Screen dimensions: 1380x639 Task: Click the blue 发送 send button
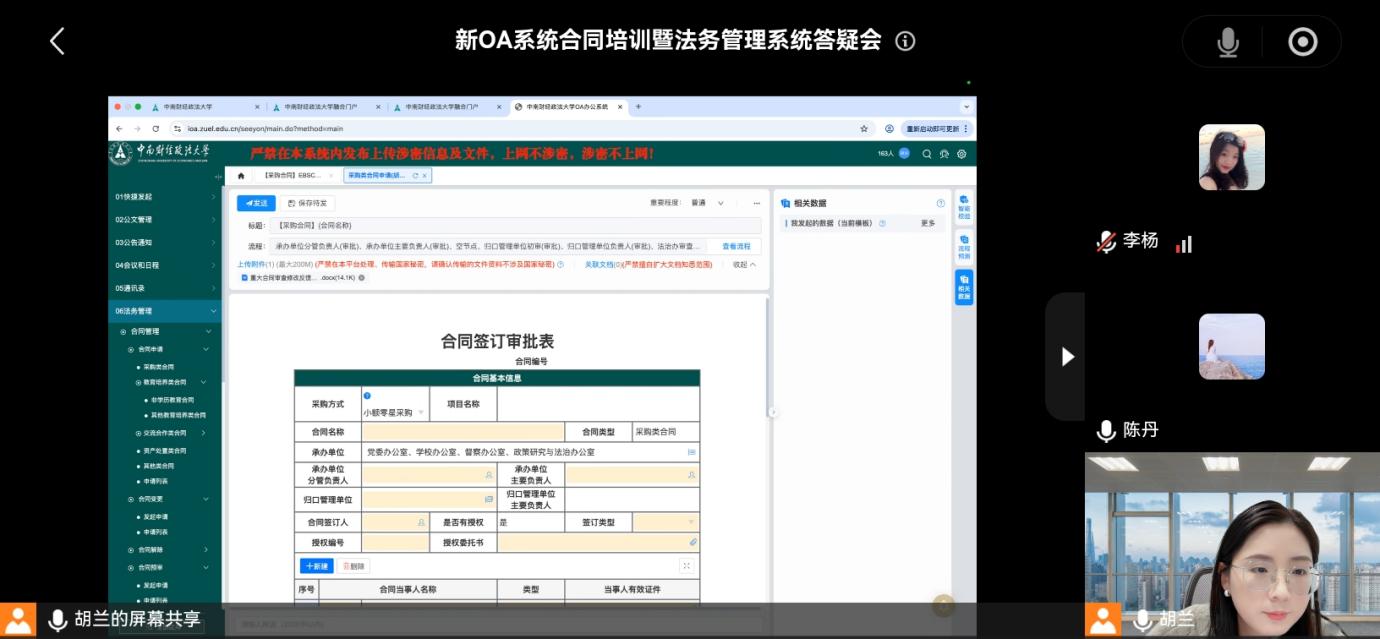[256, 203]
